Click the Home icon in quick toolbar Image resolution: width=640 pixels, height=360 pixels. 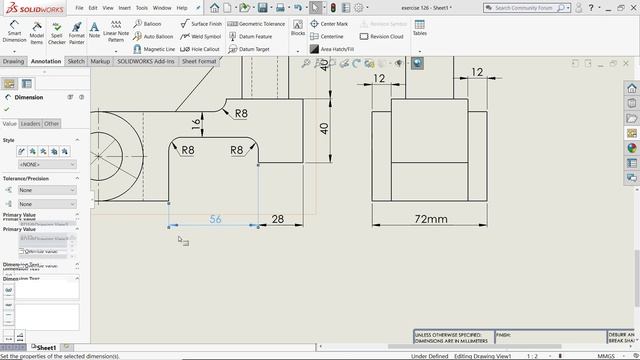coord(214,8)
